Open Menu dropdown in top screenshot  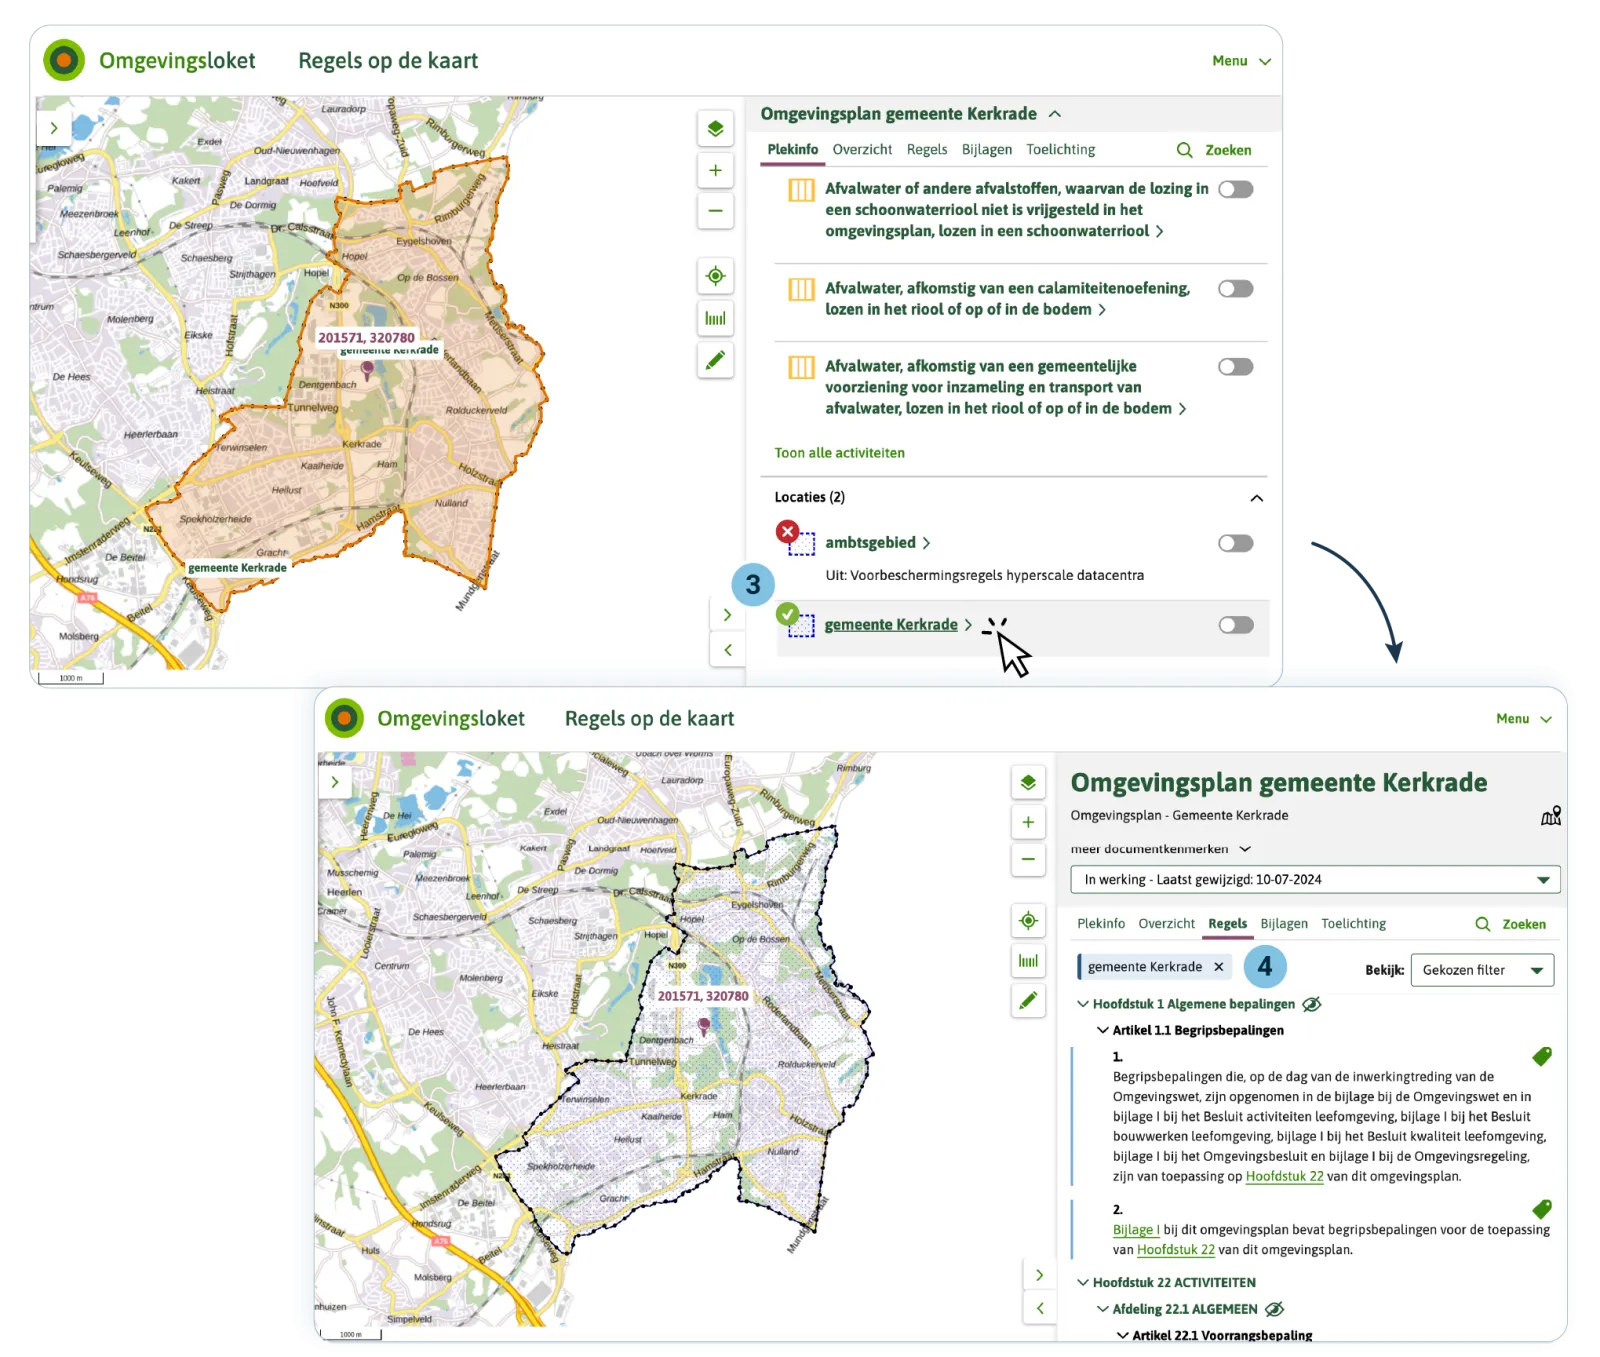(1241, 61)
